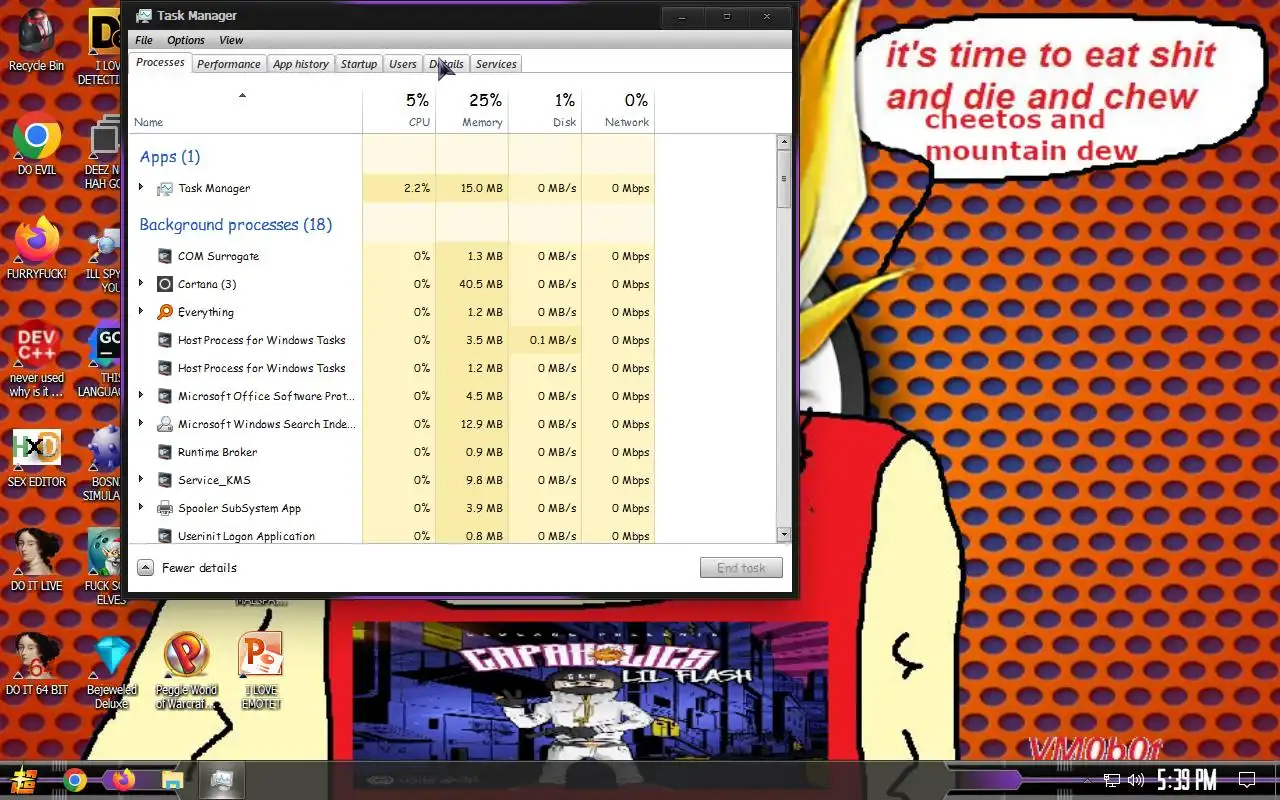
Task: Switch to the Startup tab
Action: (359, 64)
